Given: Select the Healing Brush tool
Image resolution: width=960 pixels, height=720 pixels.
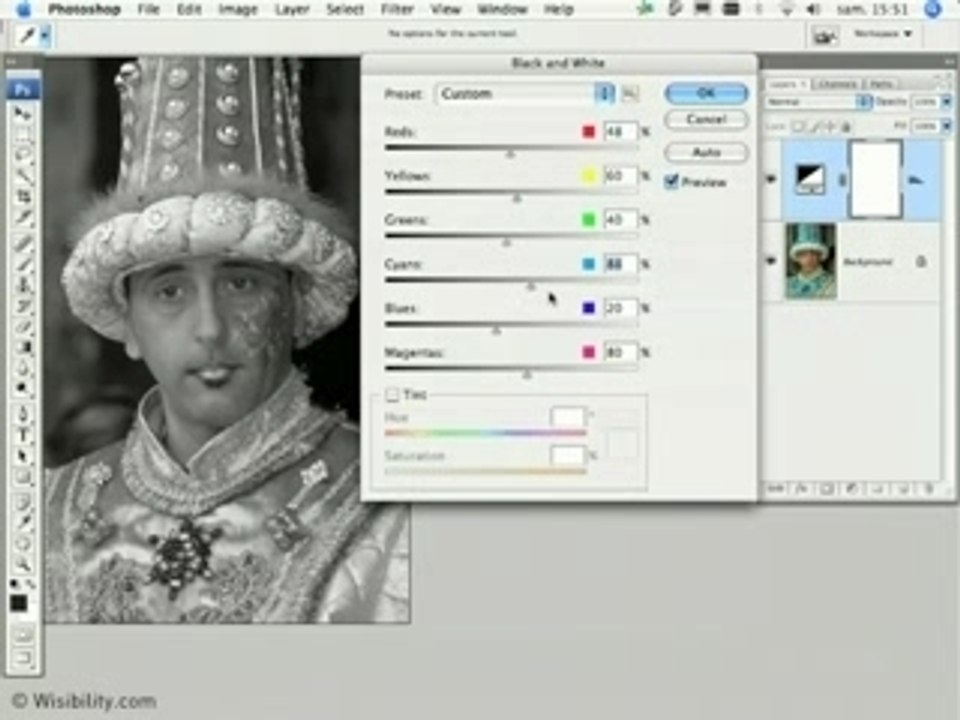Looking at the screenshot, I should tap(23, 244).
